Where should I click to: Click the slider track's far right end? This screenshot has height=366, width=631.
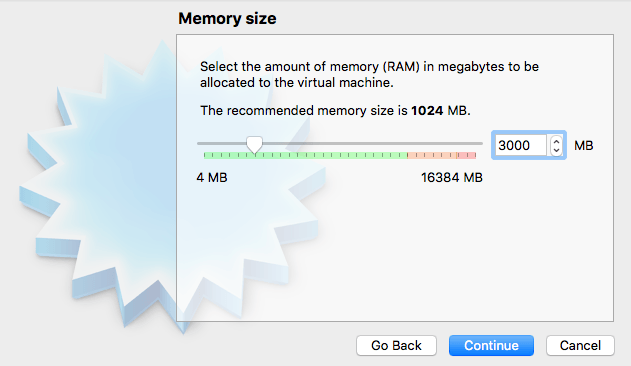[x=480, y=143]
